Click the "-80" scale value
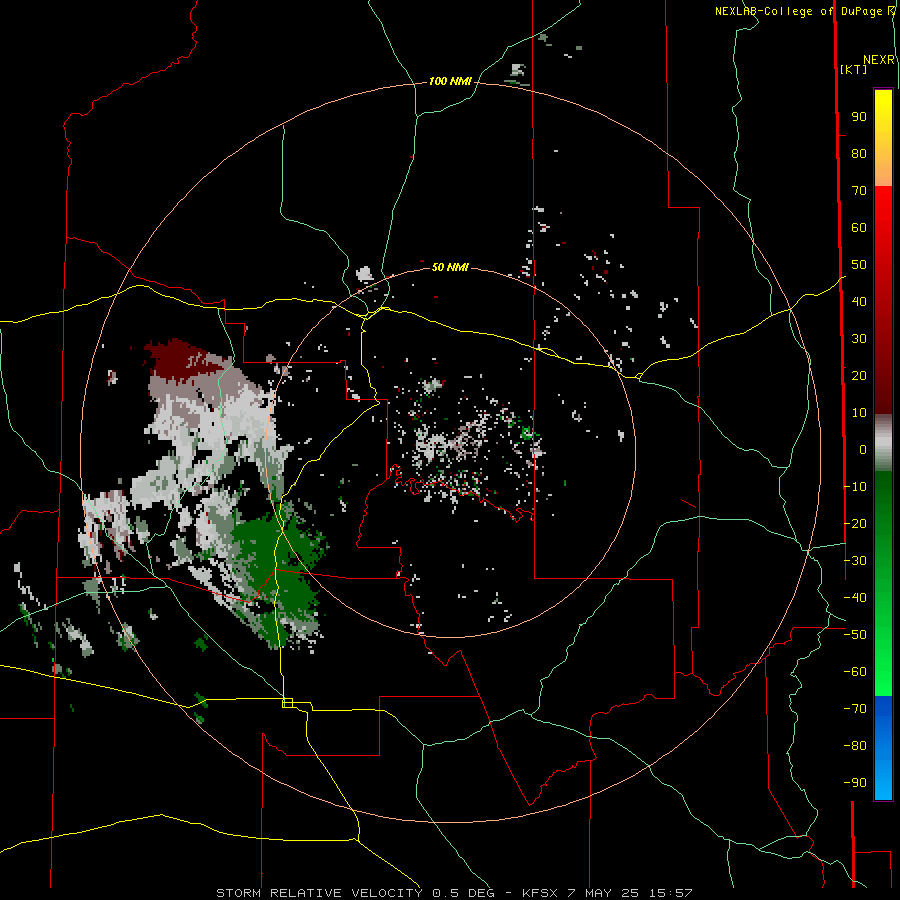 (x=855, y=746)
